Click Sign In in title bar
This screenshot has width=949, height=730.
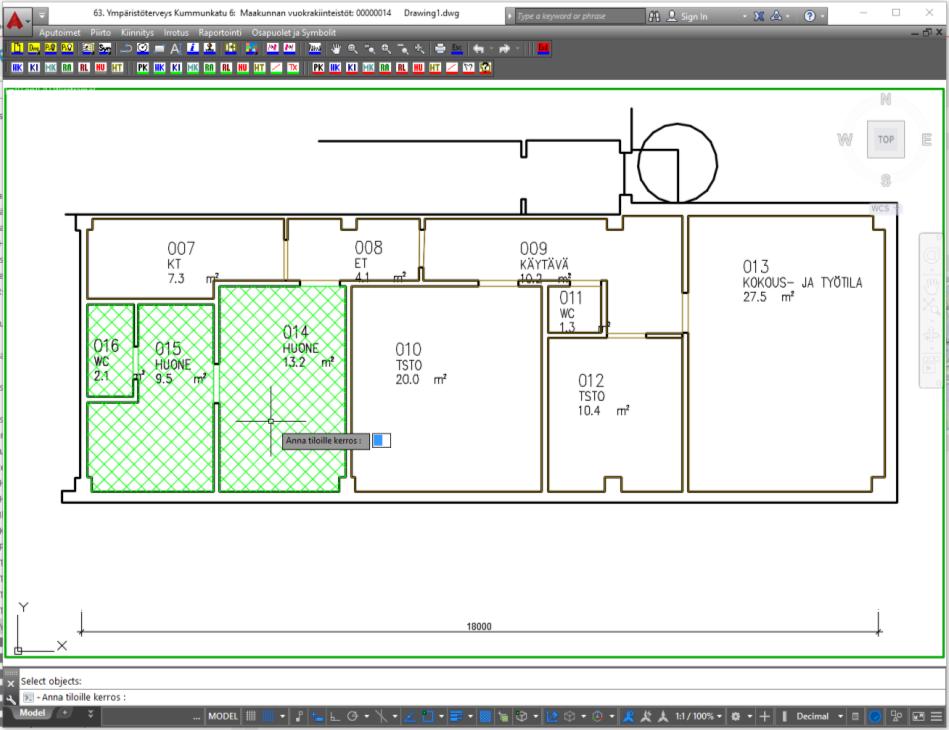click(x=694, y=16)
